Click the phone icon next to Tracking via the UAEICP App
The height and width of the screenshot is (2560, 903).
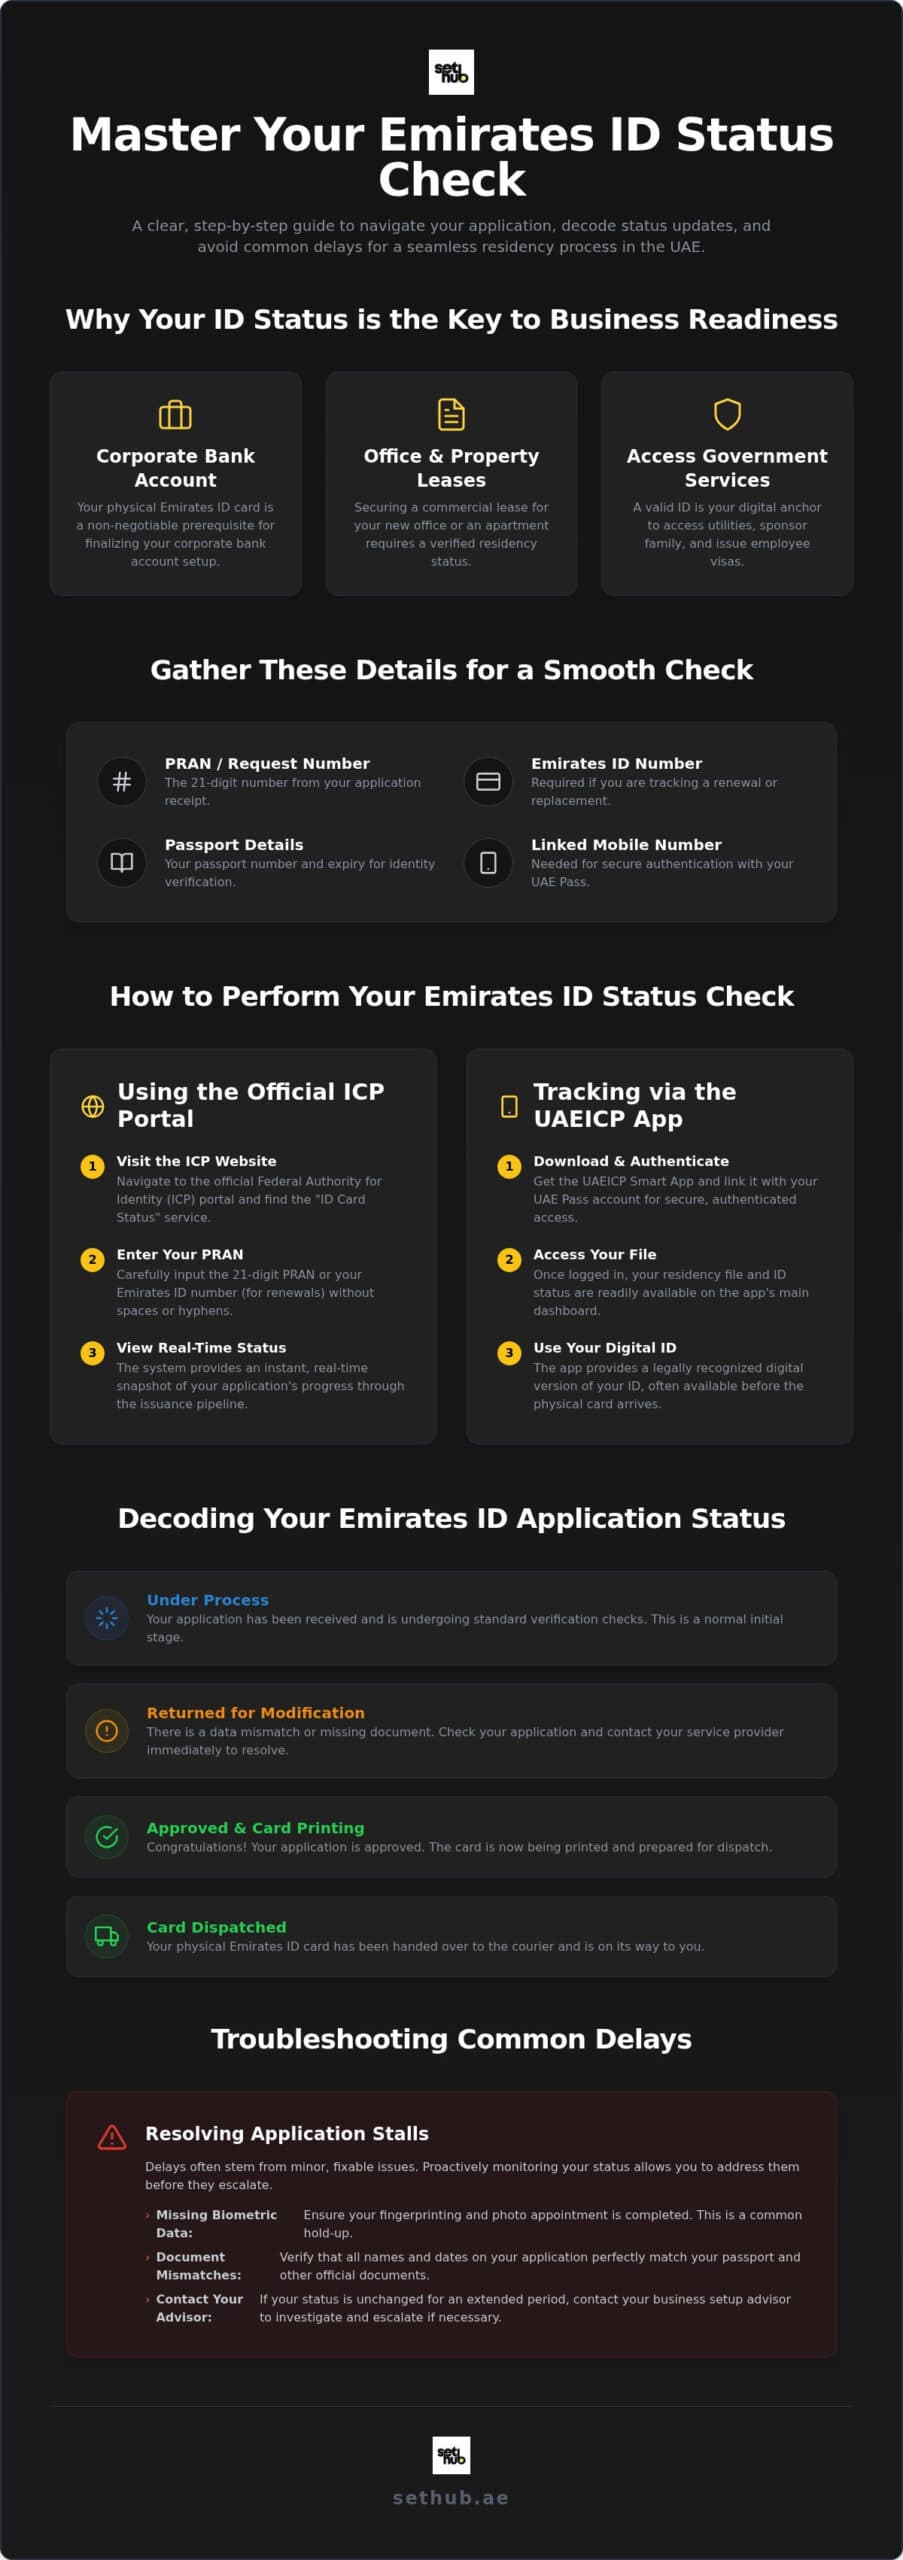click(509, 1106)
